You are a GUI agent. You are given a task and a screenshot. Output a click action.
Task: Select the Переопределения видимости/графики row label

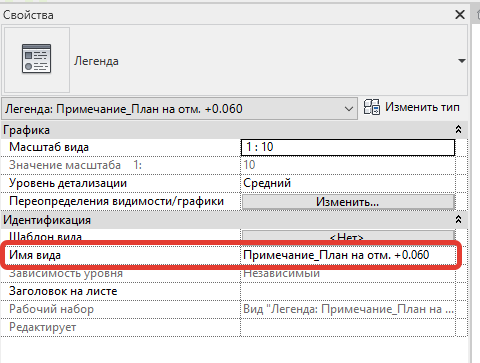[116, 201]
